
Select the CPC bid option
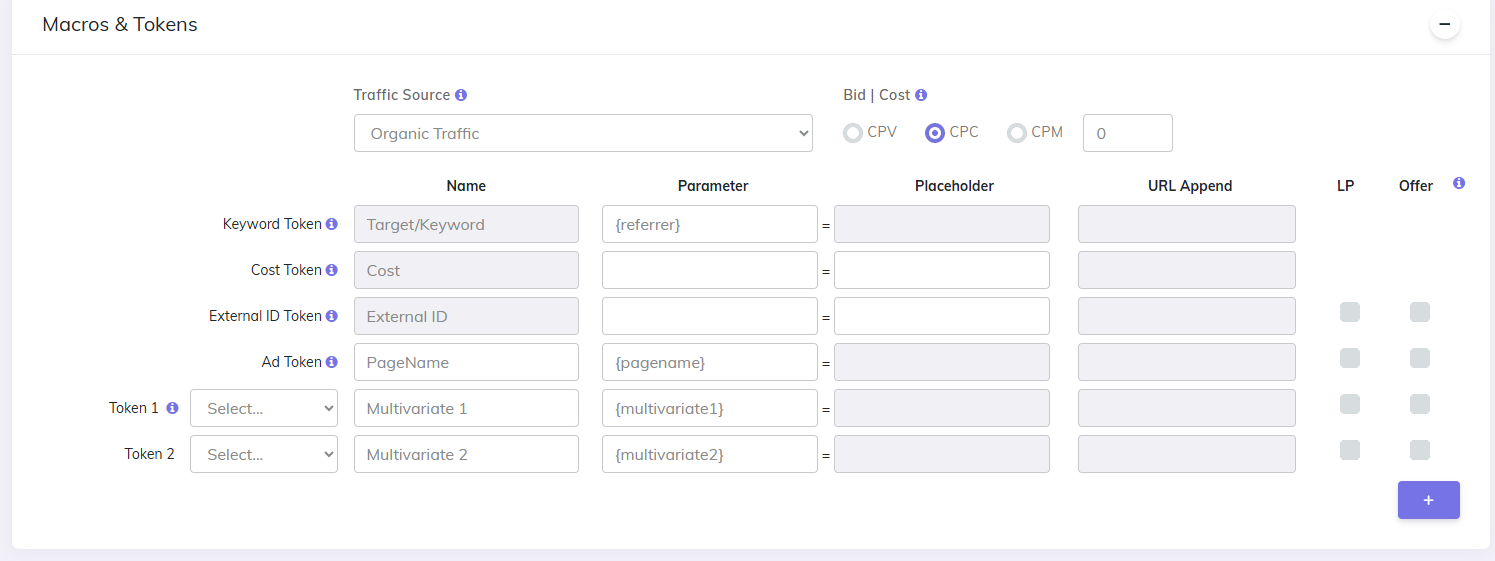935,133
